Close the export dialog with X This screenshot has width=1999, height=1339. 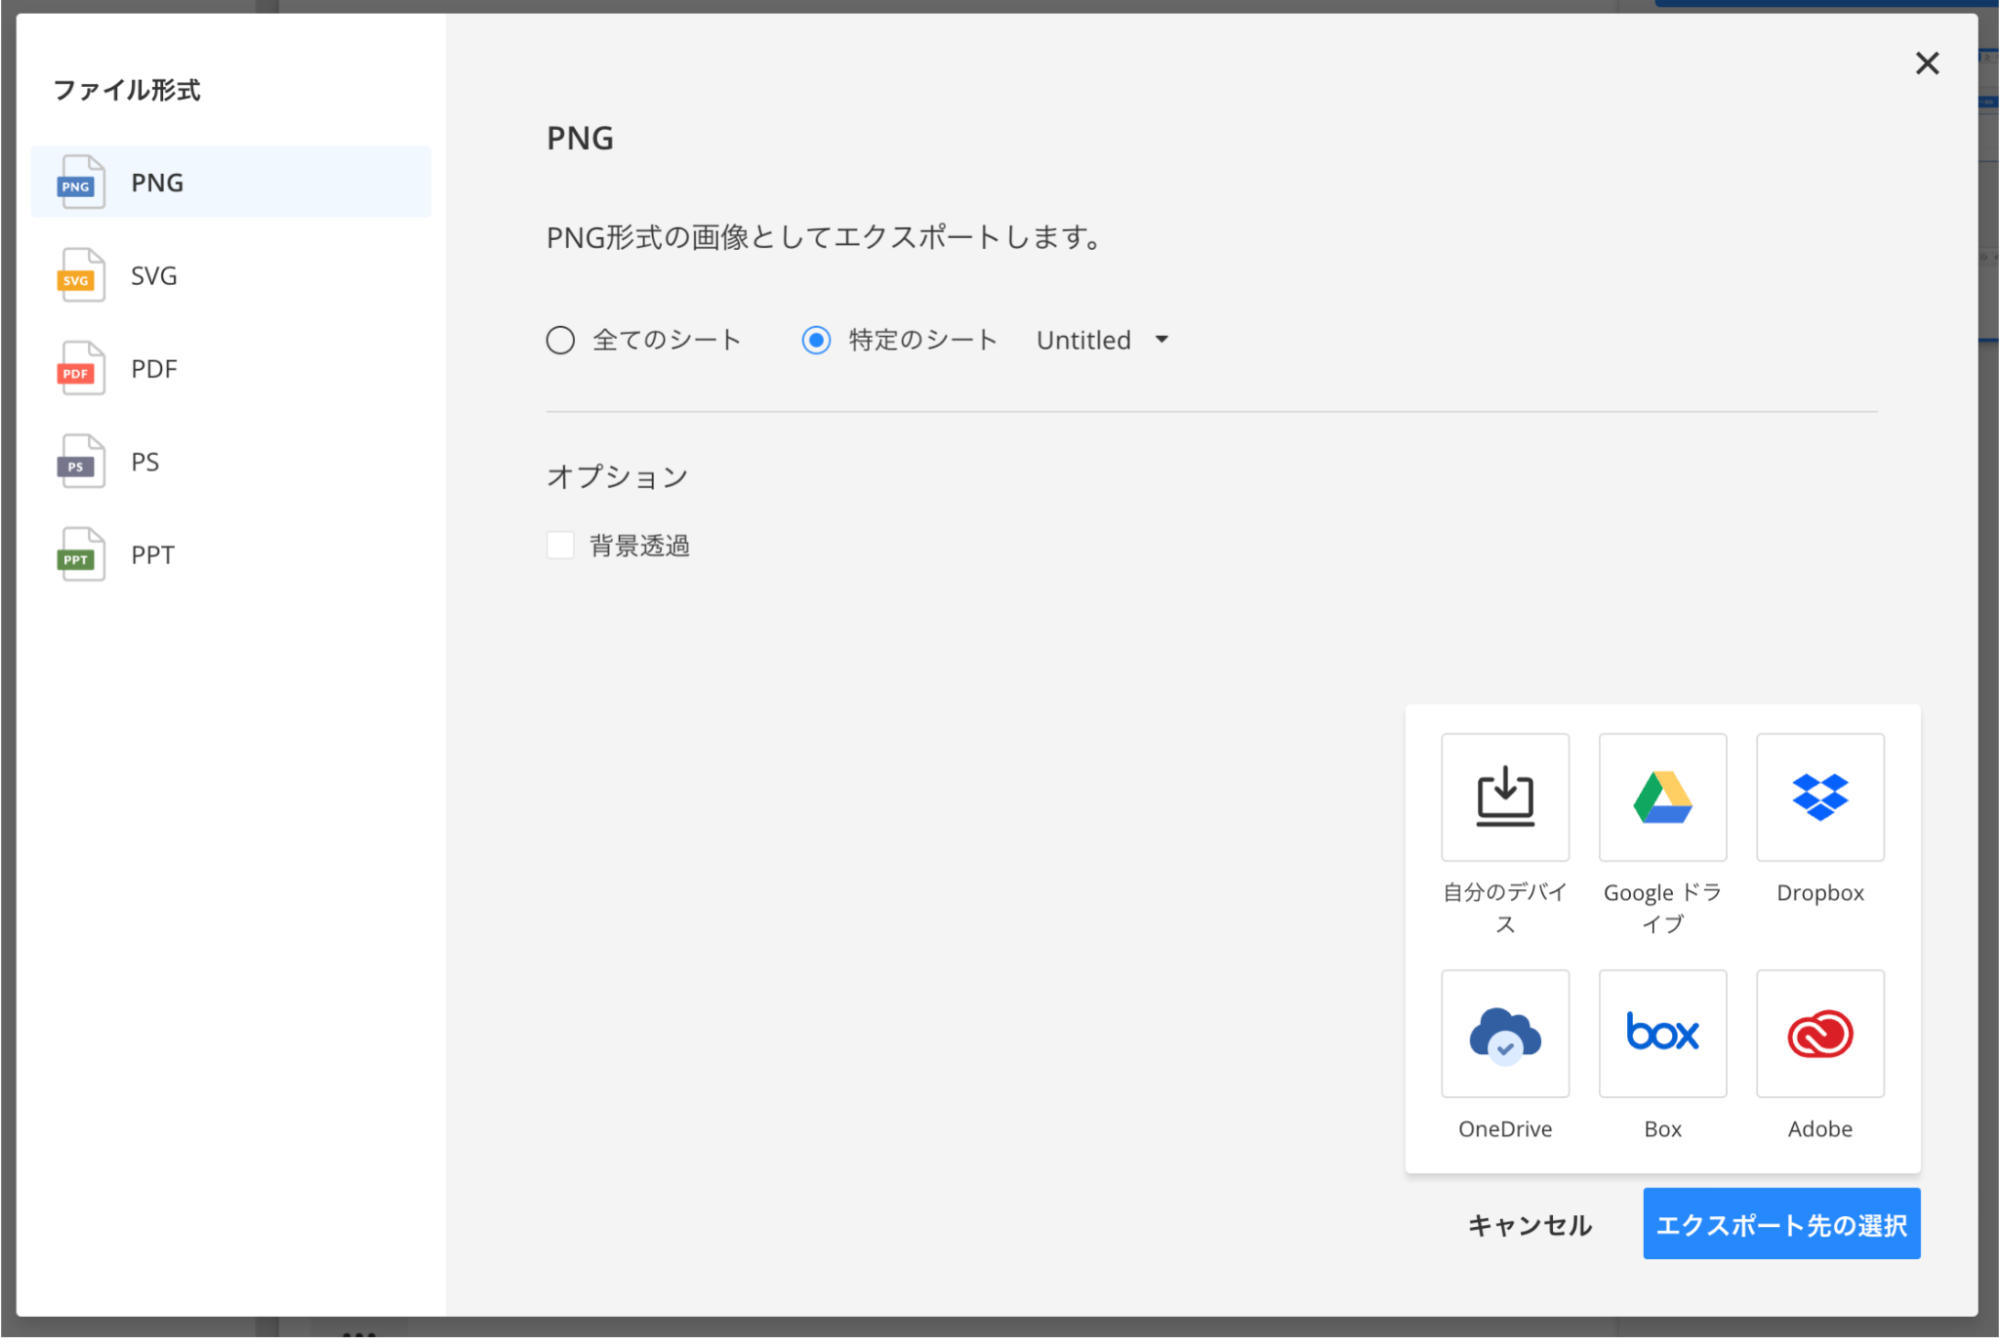1926,63
